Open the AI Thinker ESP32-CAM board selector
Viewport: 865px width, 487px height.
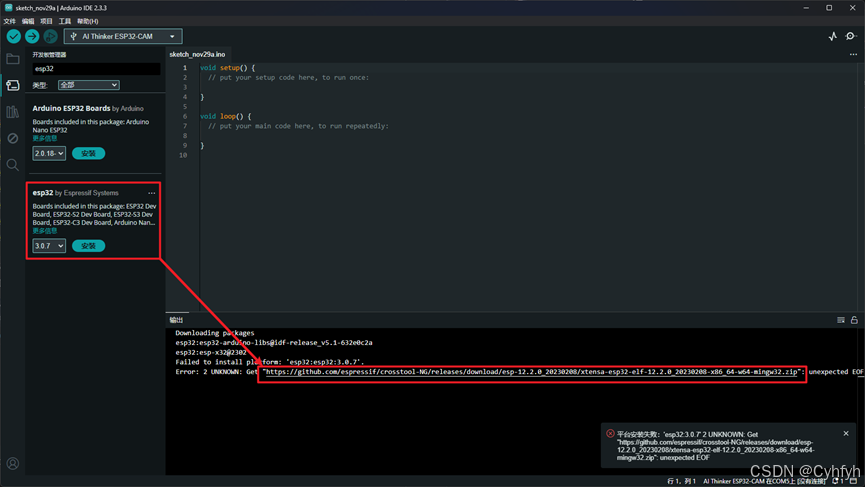(123, 36)
